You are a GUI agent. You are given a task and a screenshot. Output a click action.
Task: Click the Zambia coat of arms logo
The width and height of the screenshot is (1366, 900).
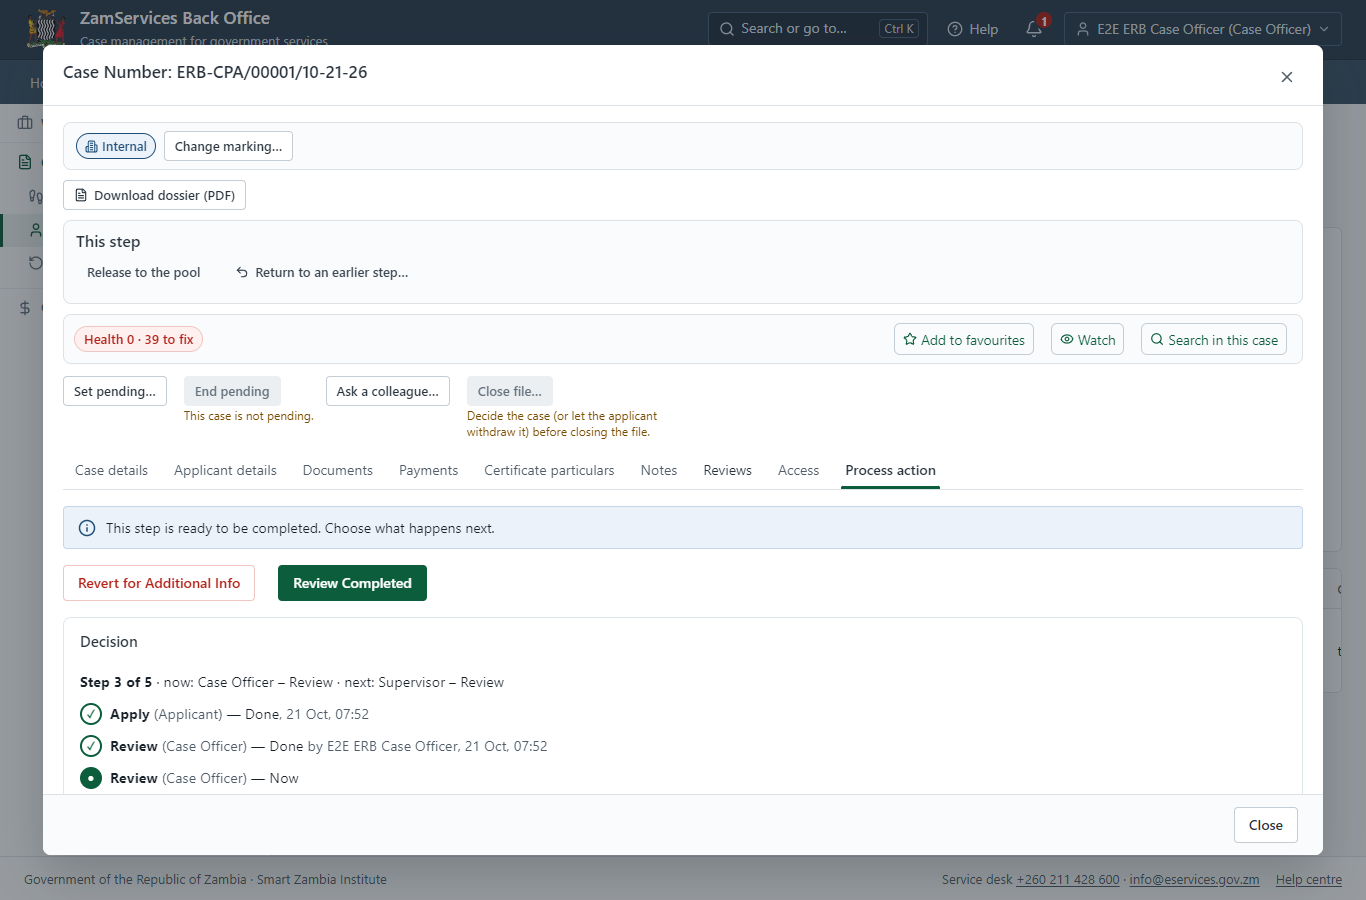coord(46,28)
